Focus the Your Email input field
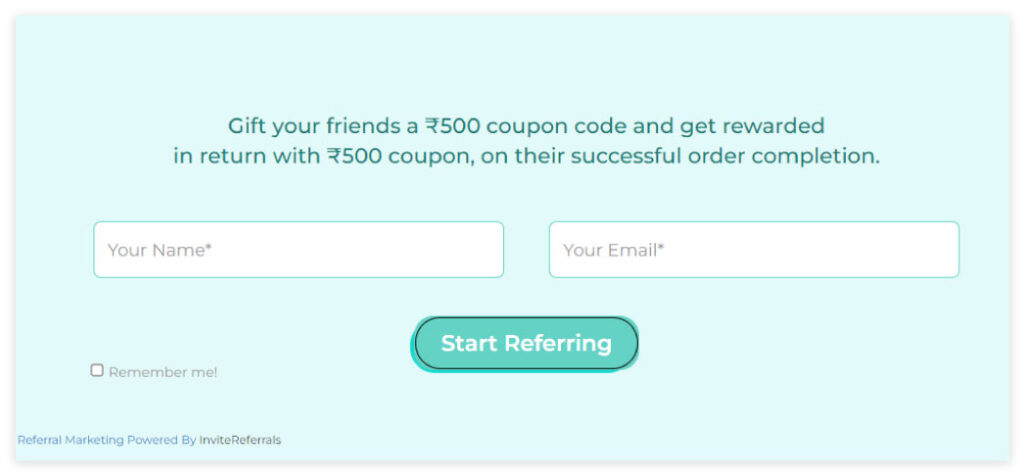This screenshot has height=476, width=1024. coord(754,249)
